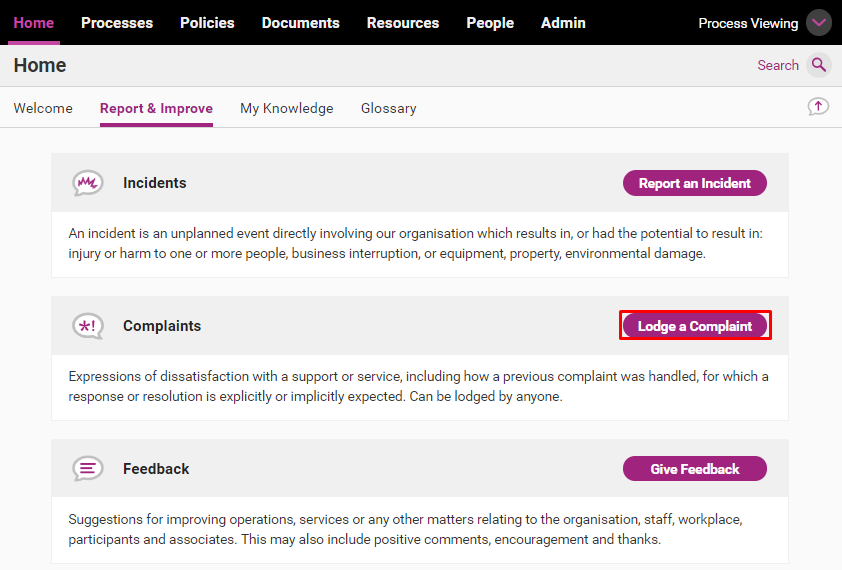
Task: Select the Home menu item
Action: 34,22
